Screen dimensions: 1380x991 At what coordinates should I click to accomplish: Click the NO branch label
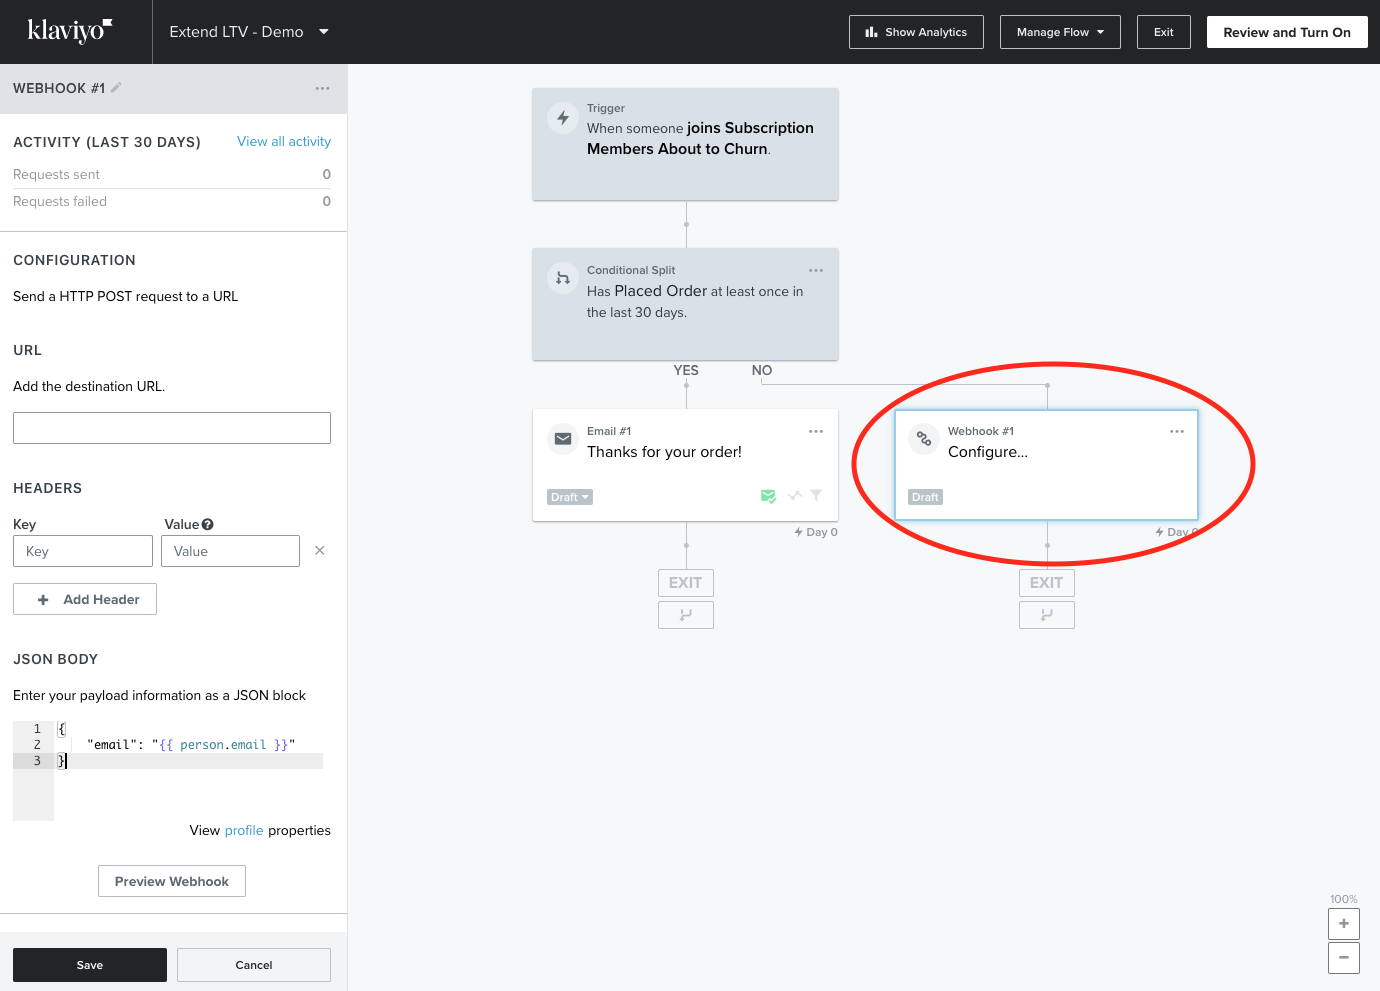(762, 370)
